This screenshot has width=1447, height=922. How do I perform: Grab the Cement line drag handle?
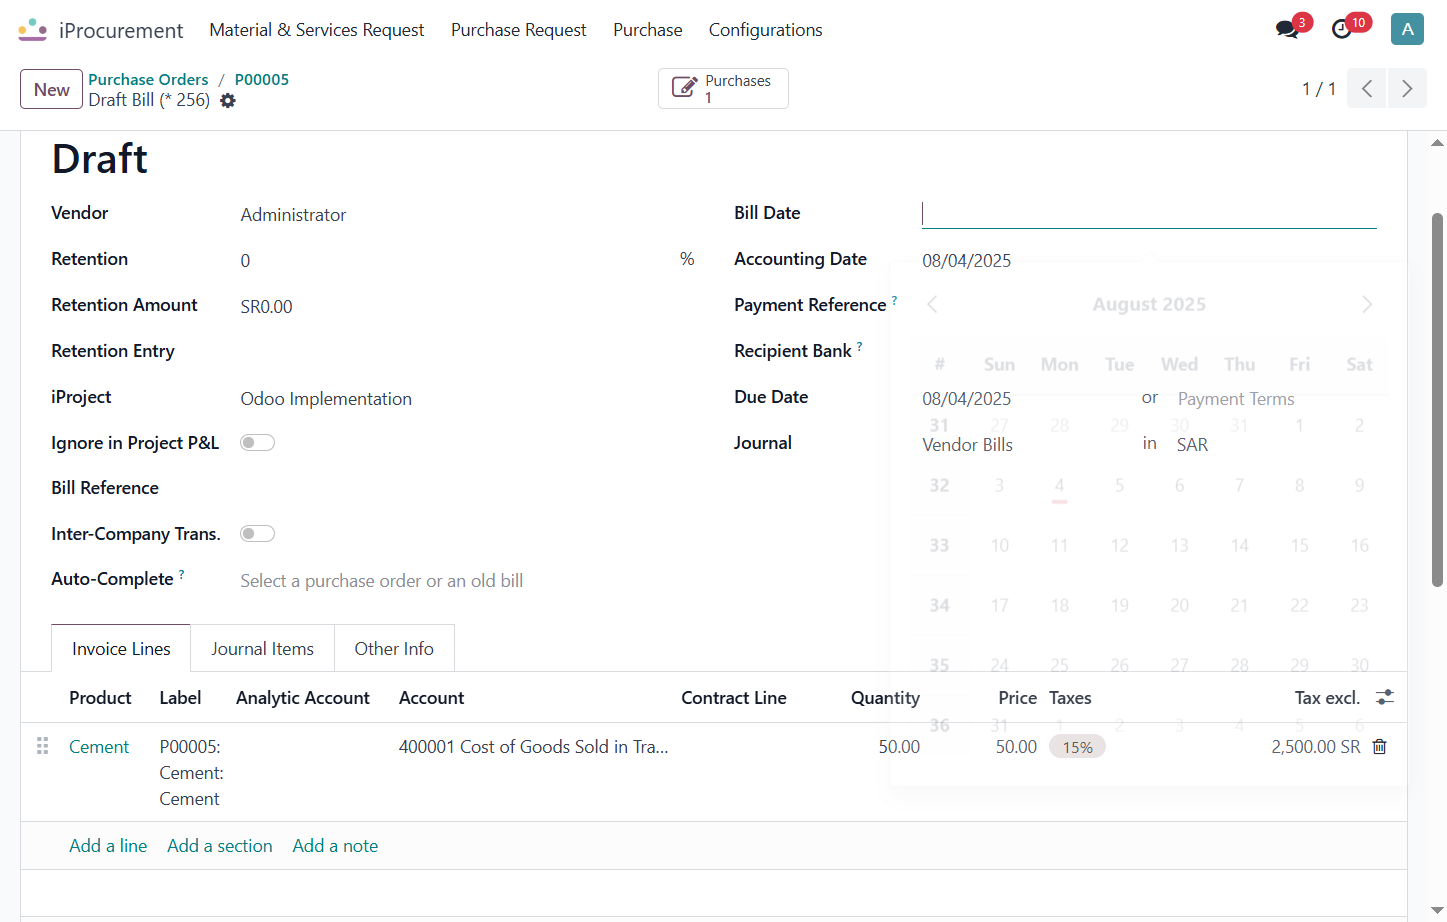click(42, 746)
